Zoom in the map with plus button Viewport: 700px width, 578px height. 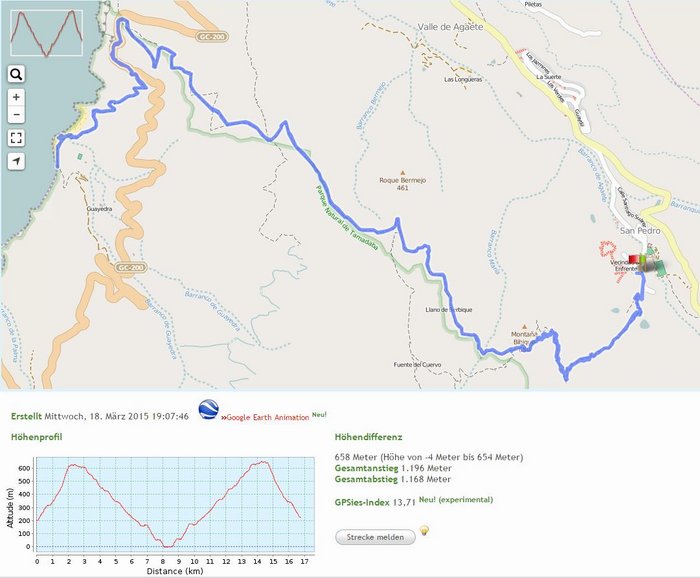(x=16, y=98)
